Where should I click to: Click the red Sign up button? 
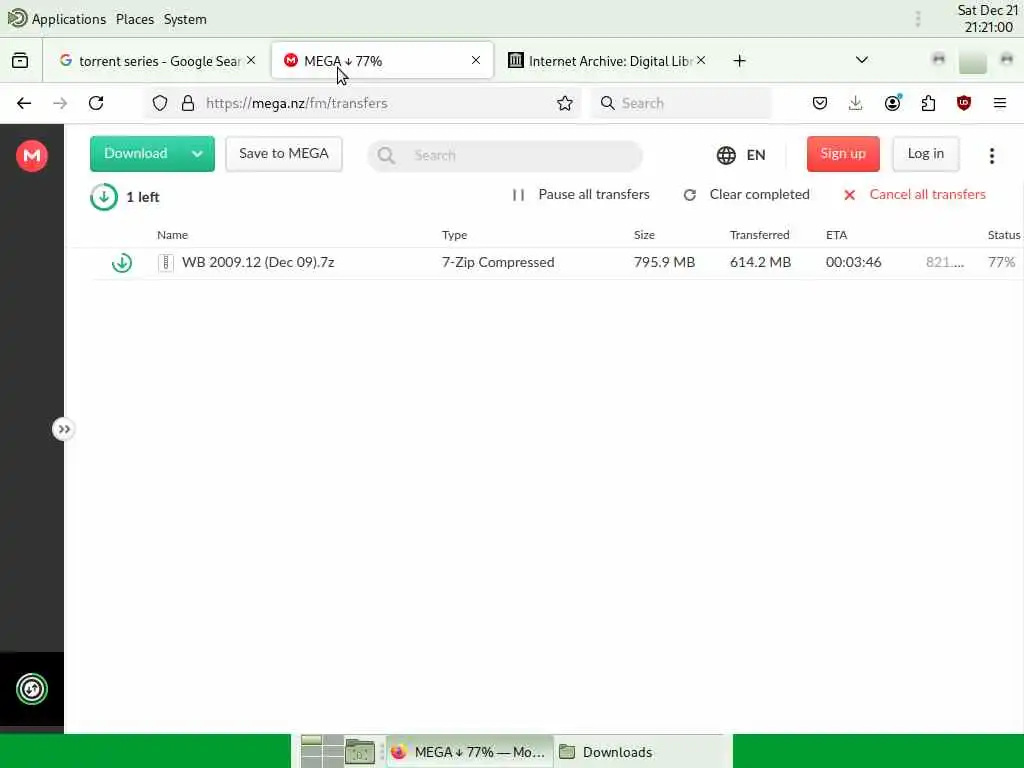[x=843, y=154]
